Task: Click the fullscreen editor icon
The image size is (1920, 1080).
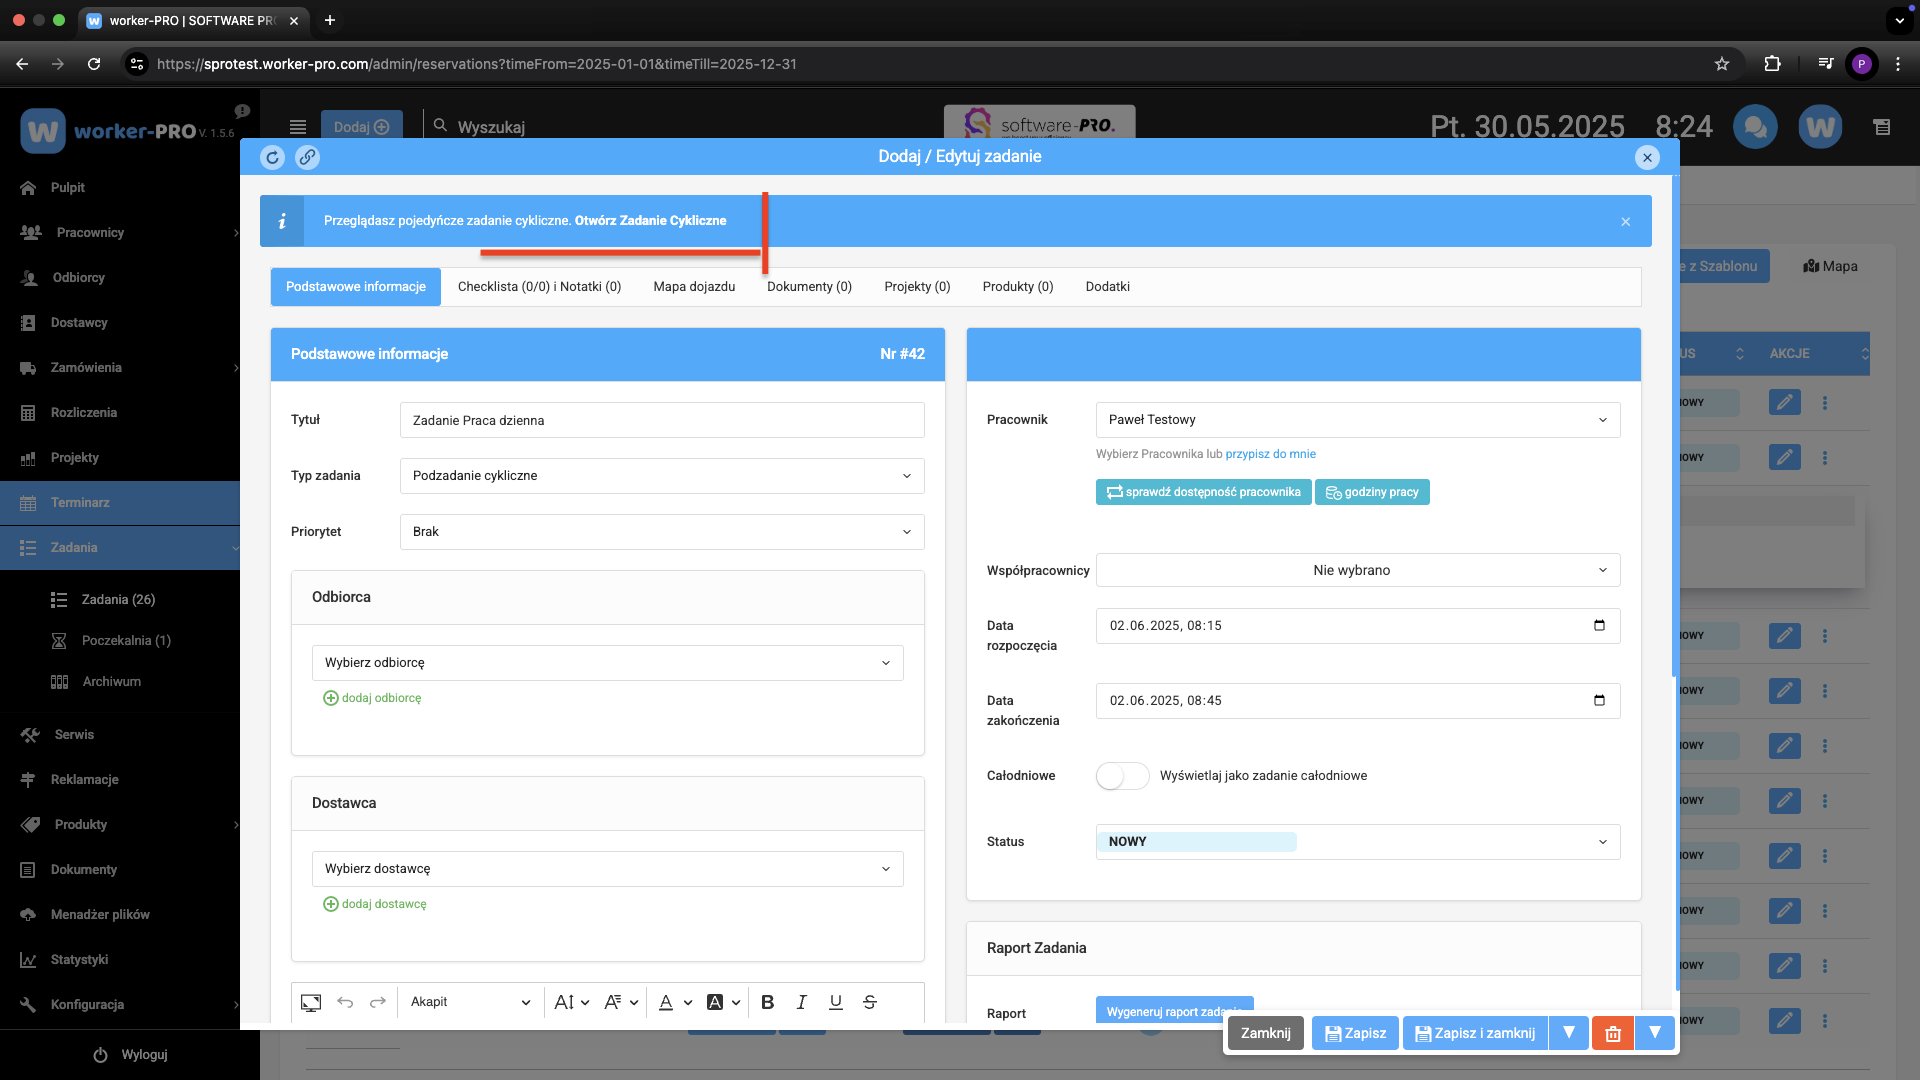Action: pyautogui.click(x=311, y=1002)
